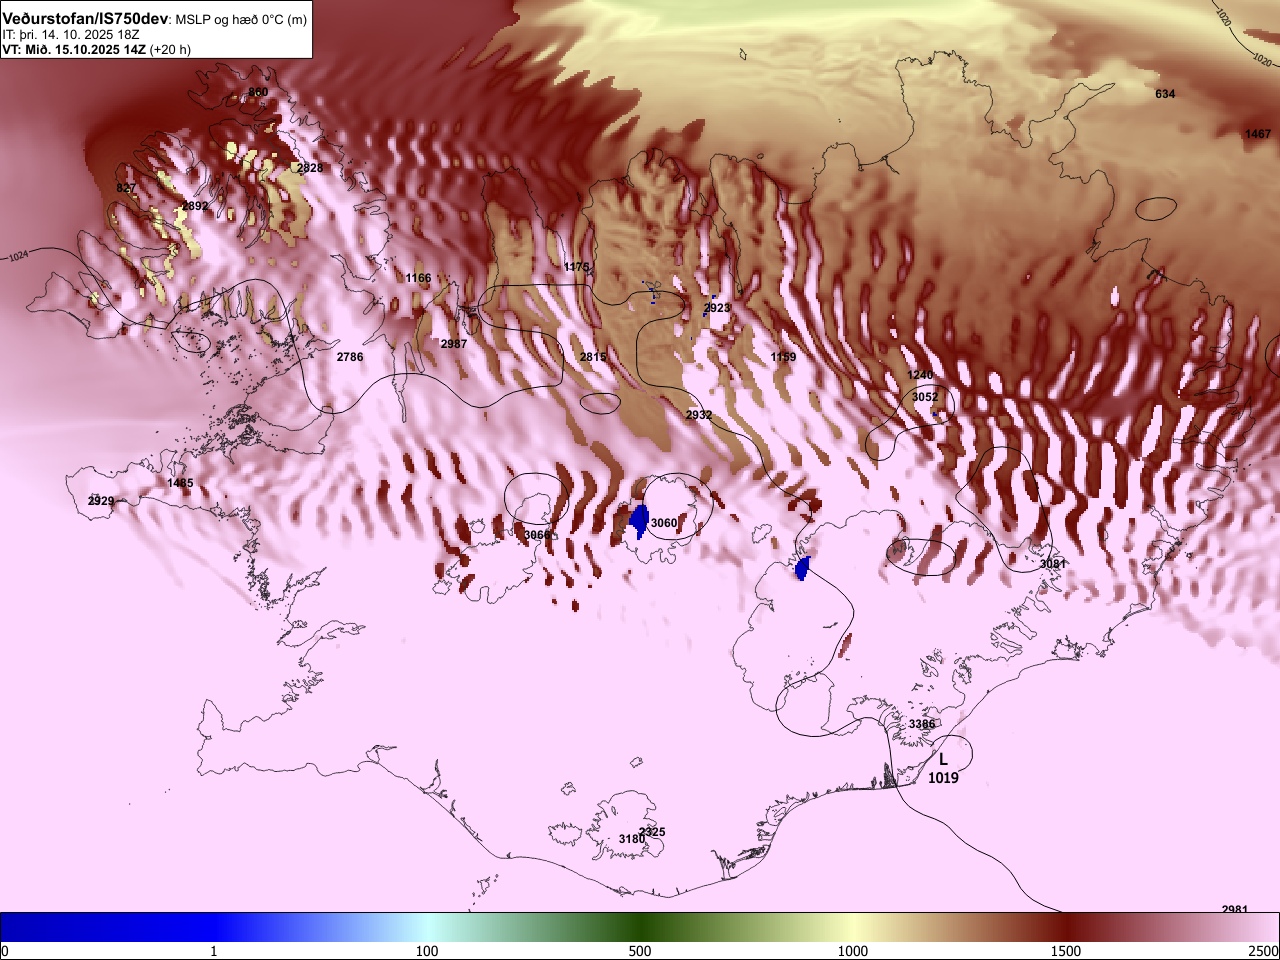Click the colorbar tick label '2500'
This screenshot has width=1280, height=960.
click(x=1264, y=951)
